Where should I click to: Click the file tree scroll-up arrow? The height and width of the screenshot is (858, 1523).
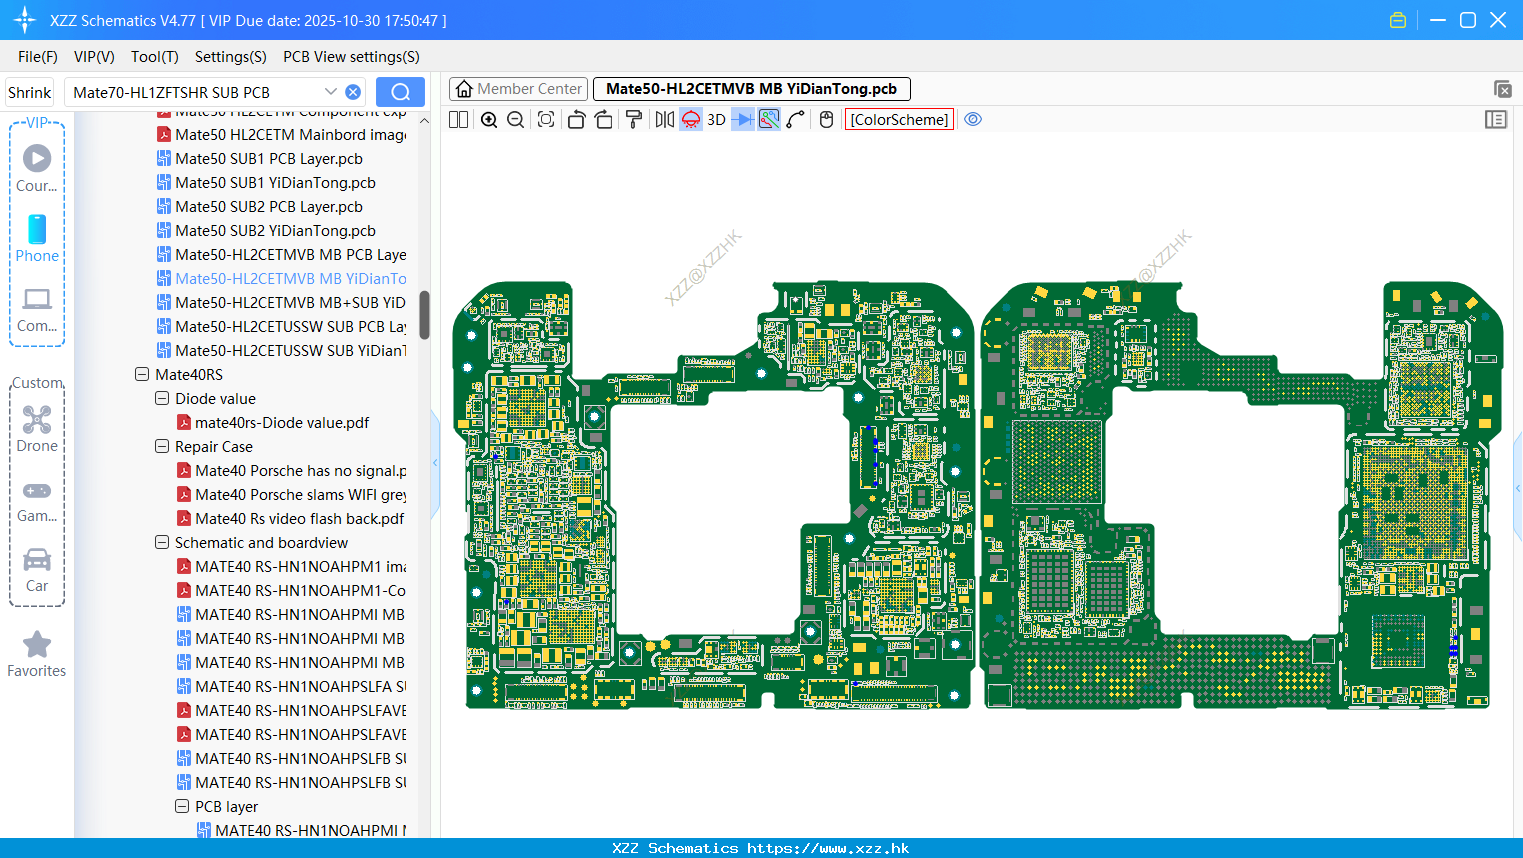[424, 120]
